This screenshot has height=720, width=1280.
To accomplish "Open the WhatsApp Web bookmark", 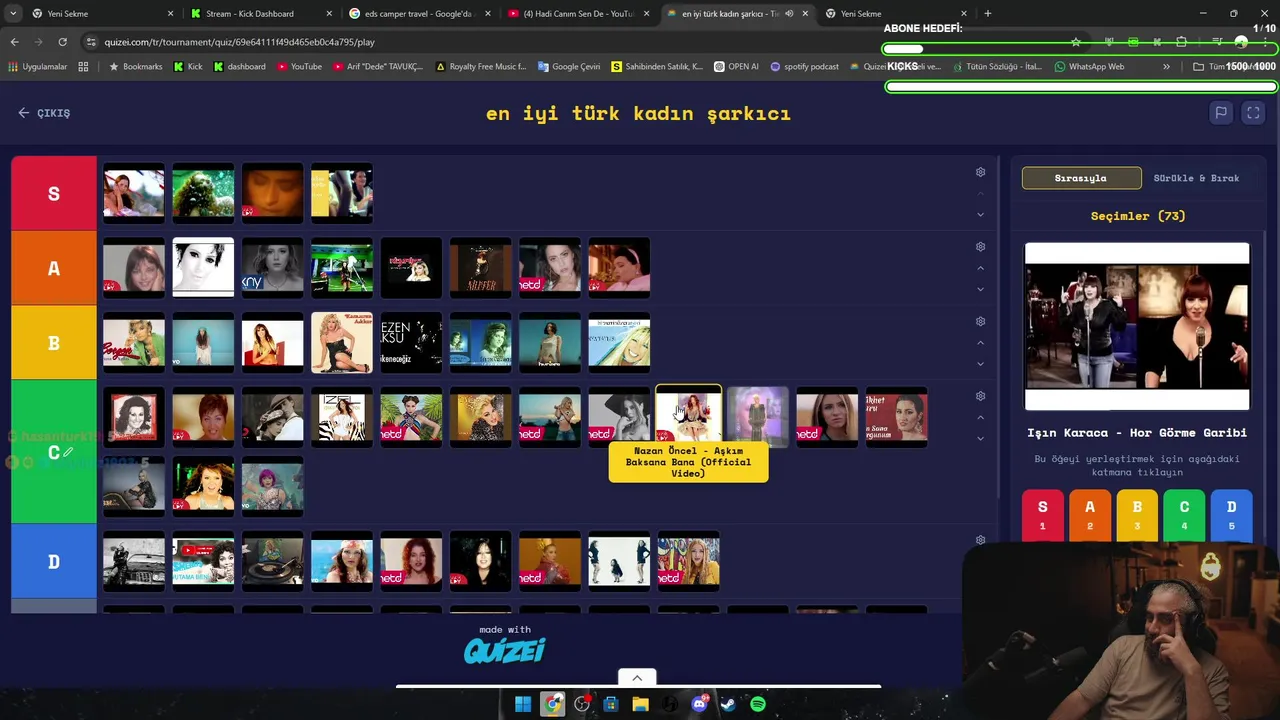I will [x=1089, y=66].
